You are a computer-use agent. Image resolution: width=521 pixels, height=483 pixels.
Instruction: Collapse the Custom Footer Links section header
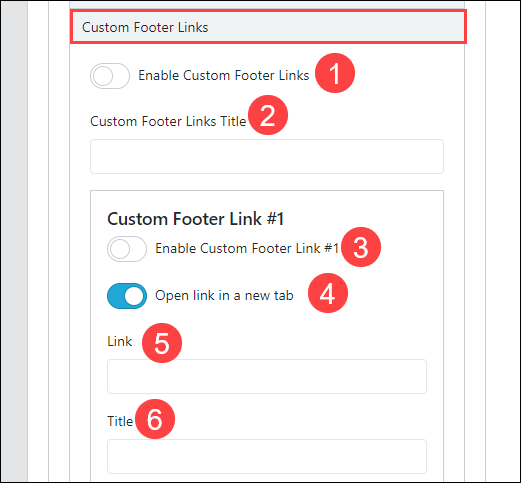(268, 27)
